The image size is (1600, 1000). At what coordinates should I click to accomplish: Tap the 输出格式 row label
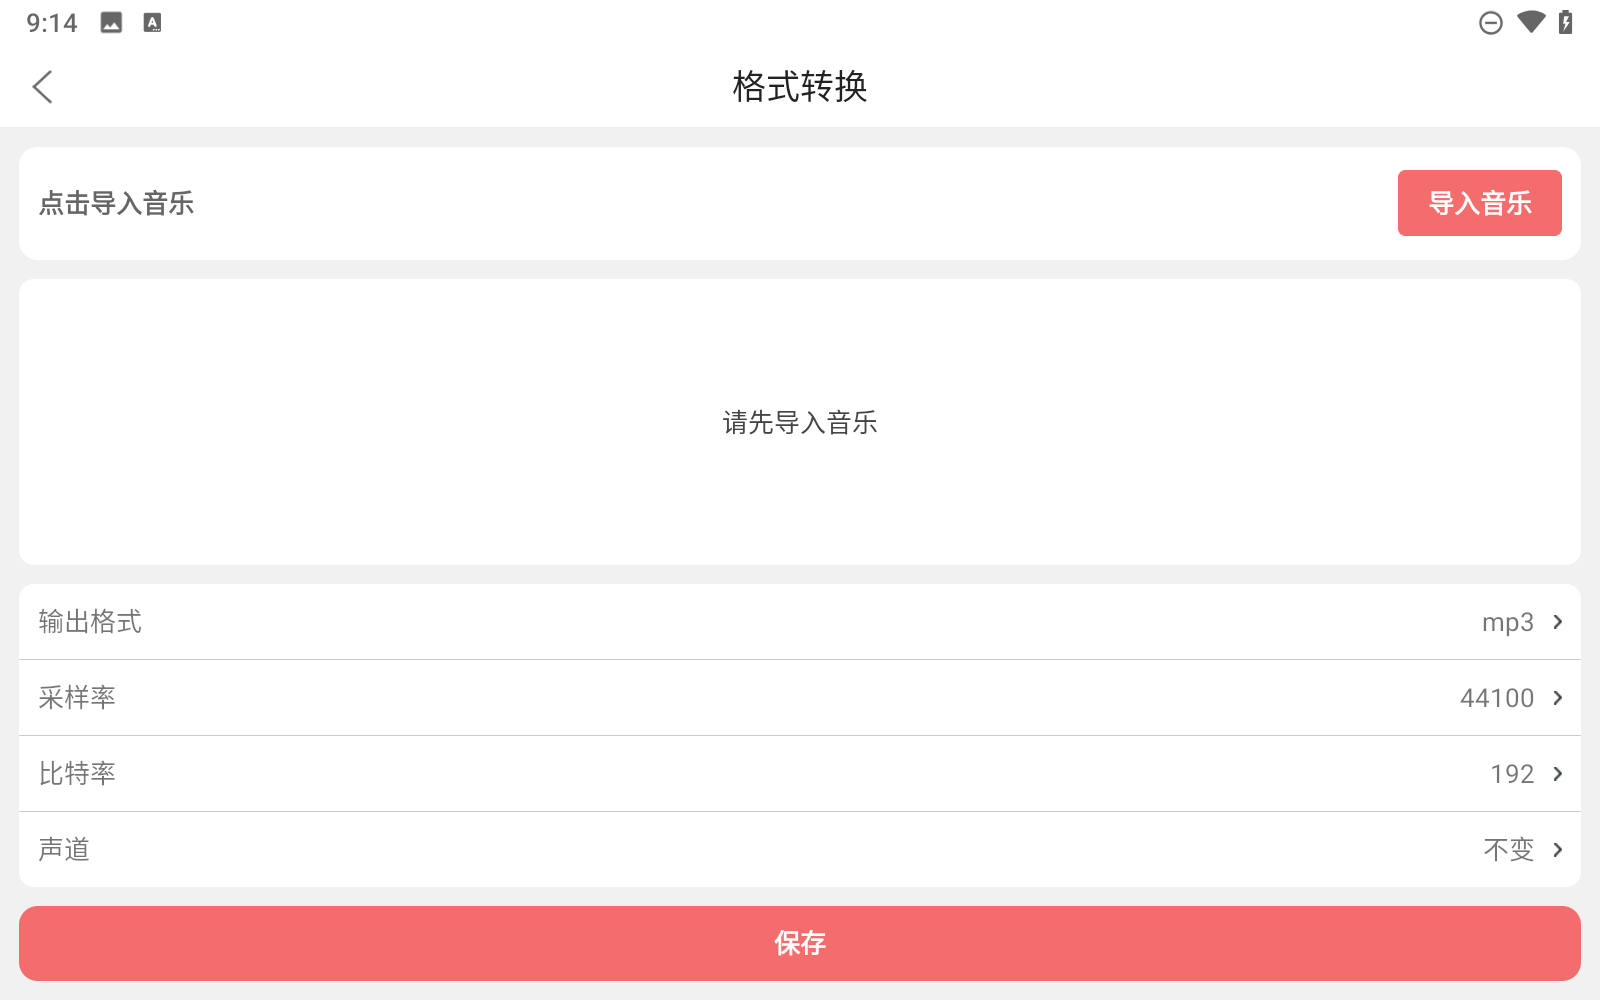pyautogui.click(x=90, y=622)
